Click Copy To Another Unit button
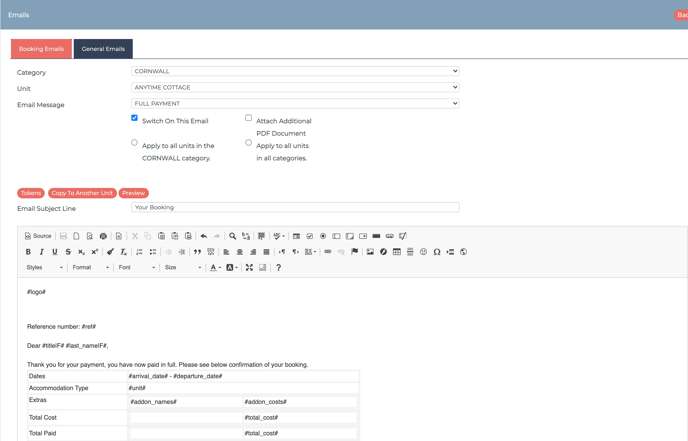This screenshot has height=441, width=688. (82, 193)
